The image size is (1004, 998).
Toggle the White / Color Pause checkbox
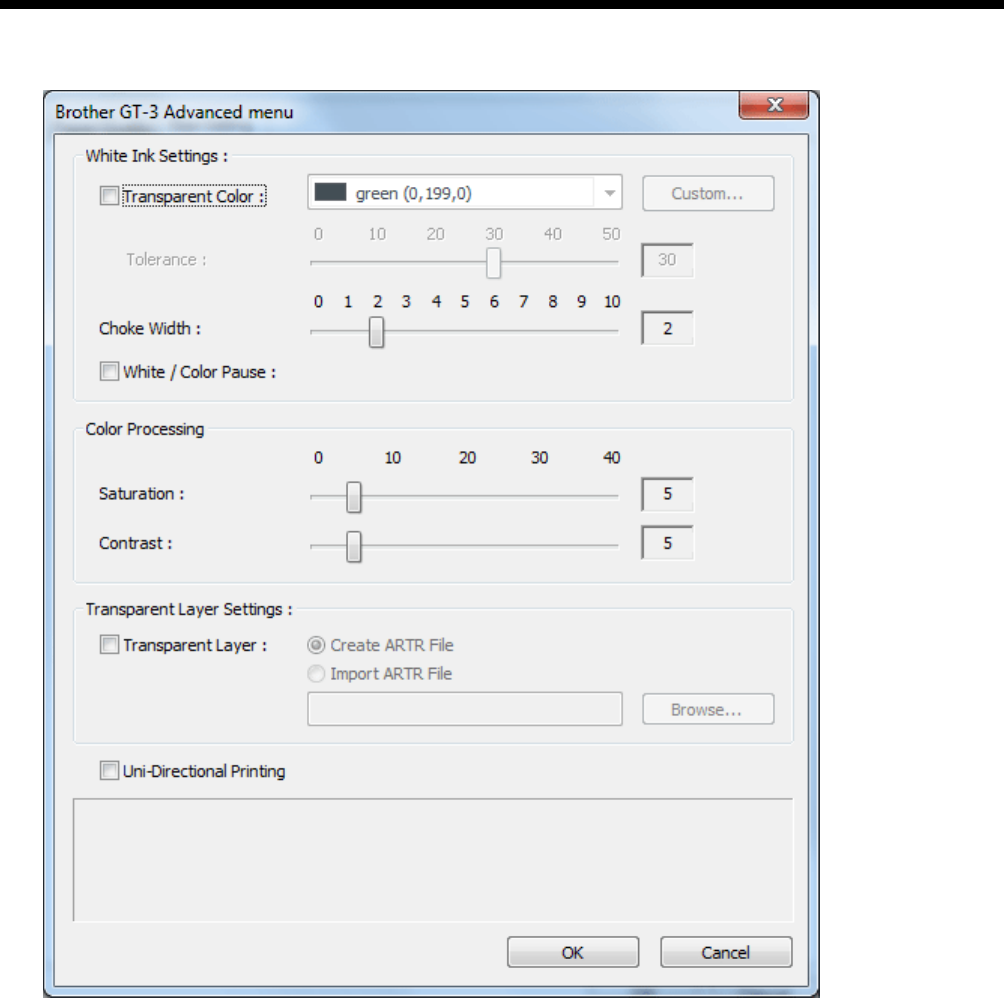pos(109,371)
